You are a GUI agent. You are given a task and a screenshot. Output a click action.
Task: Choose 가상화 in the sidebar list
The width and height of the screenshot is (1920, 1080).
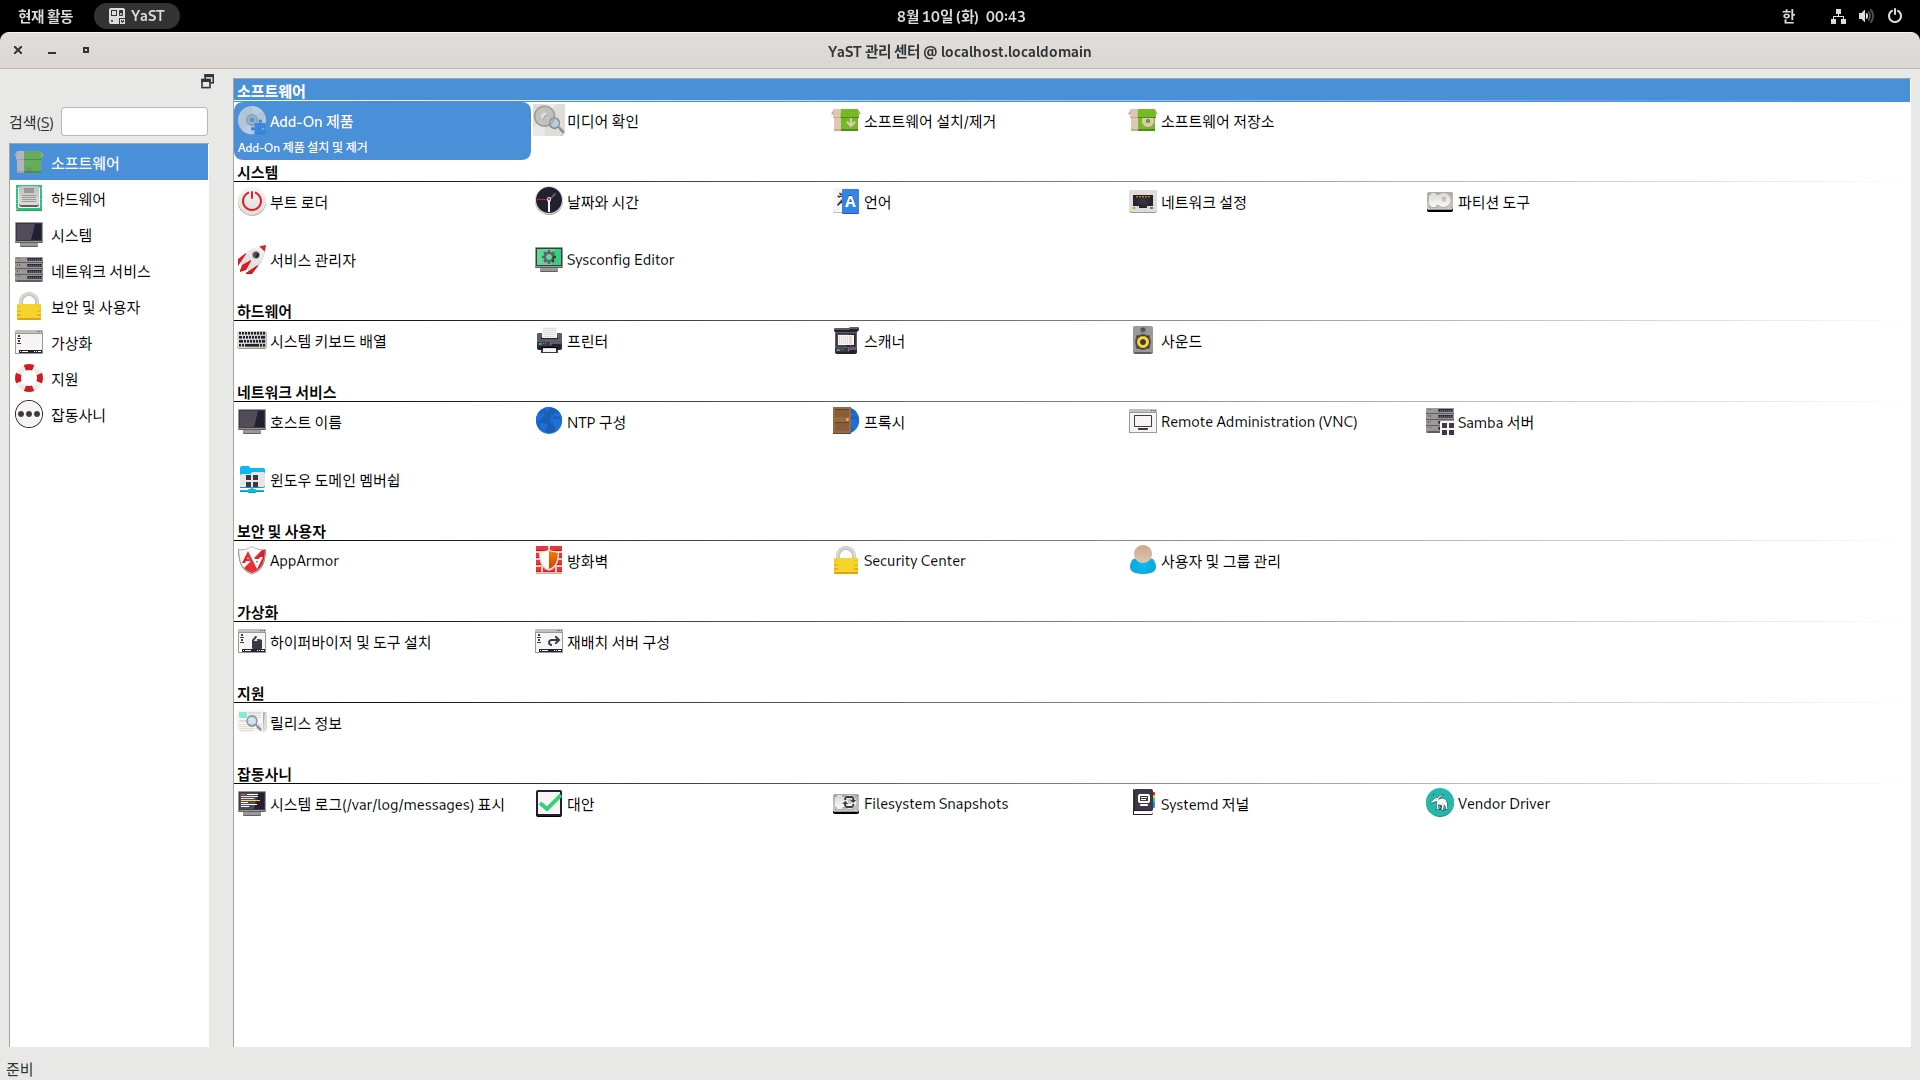pos(71,343)
